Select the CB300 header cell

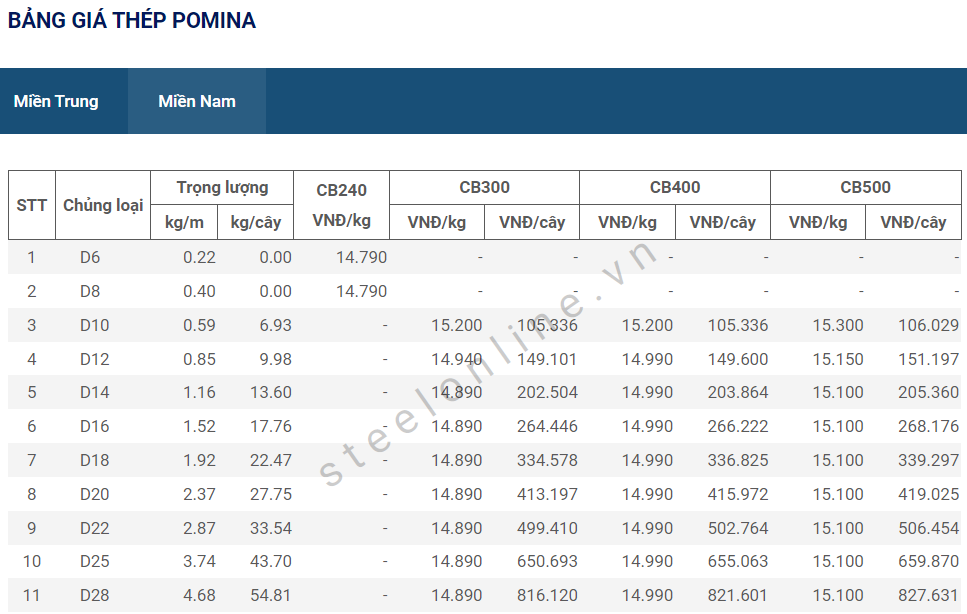tap(484, 187)
